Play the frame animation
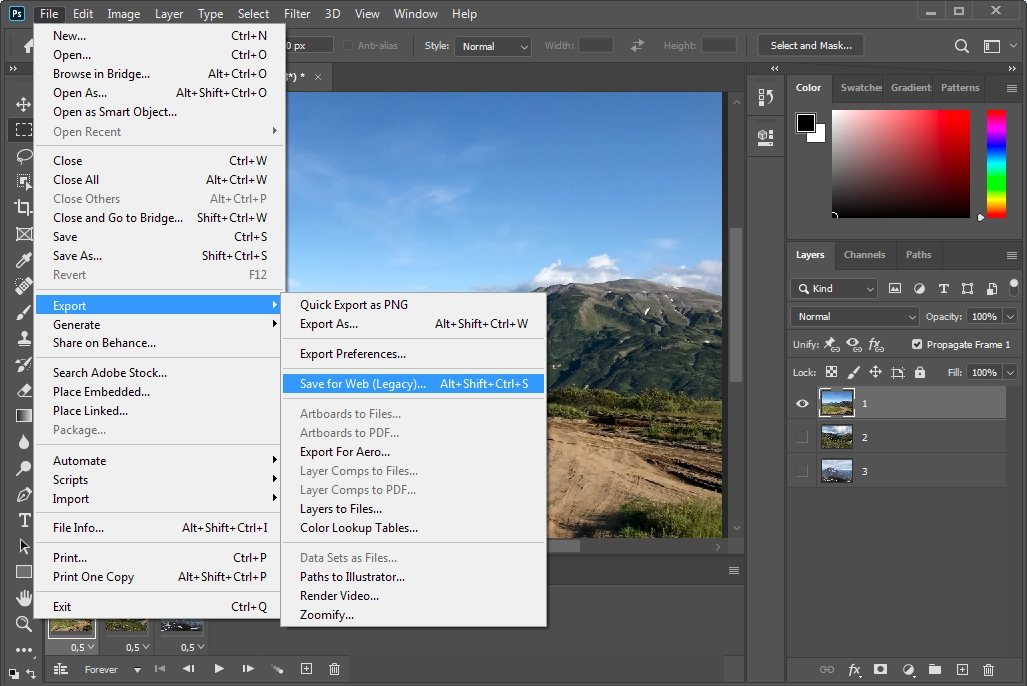 click(219, 670)
